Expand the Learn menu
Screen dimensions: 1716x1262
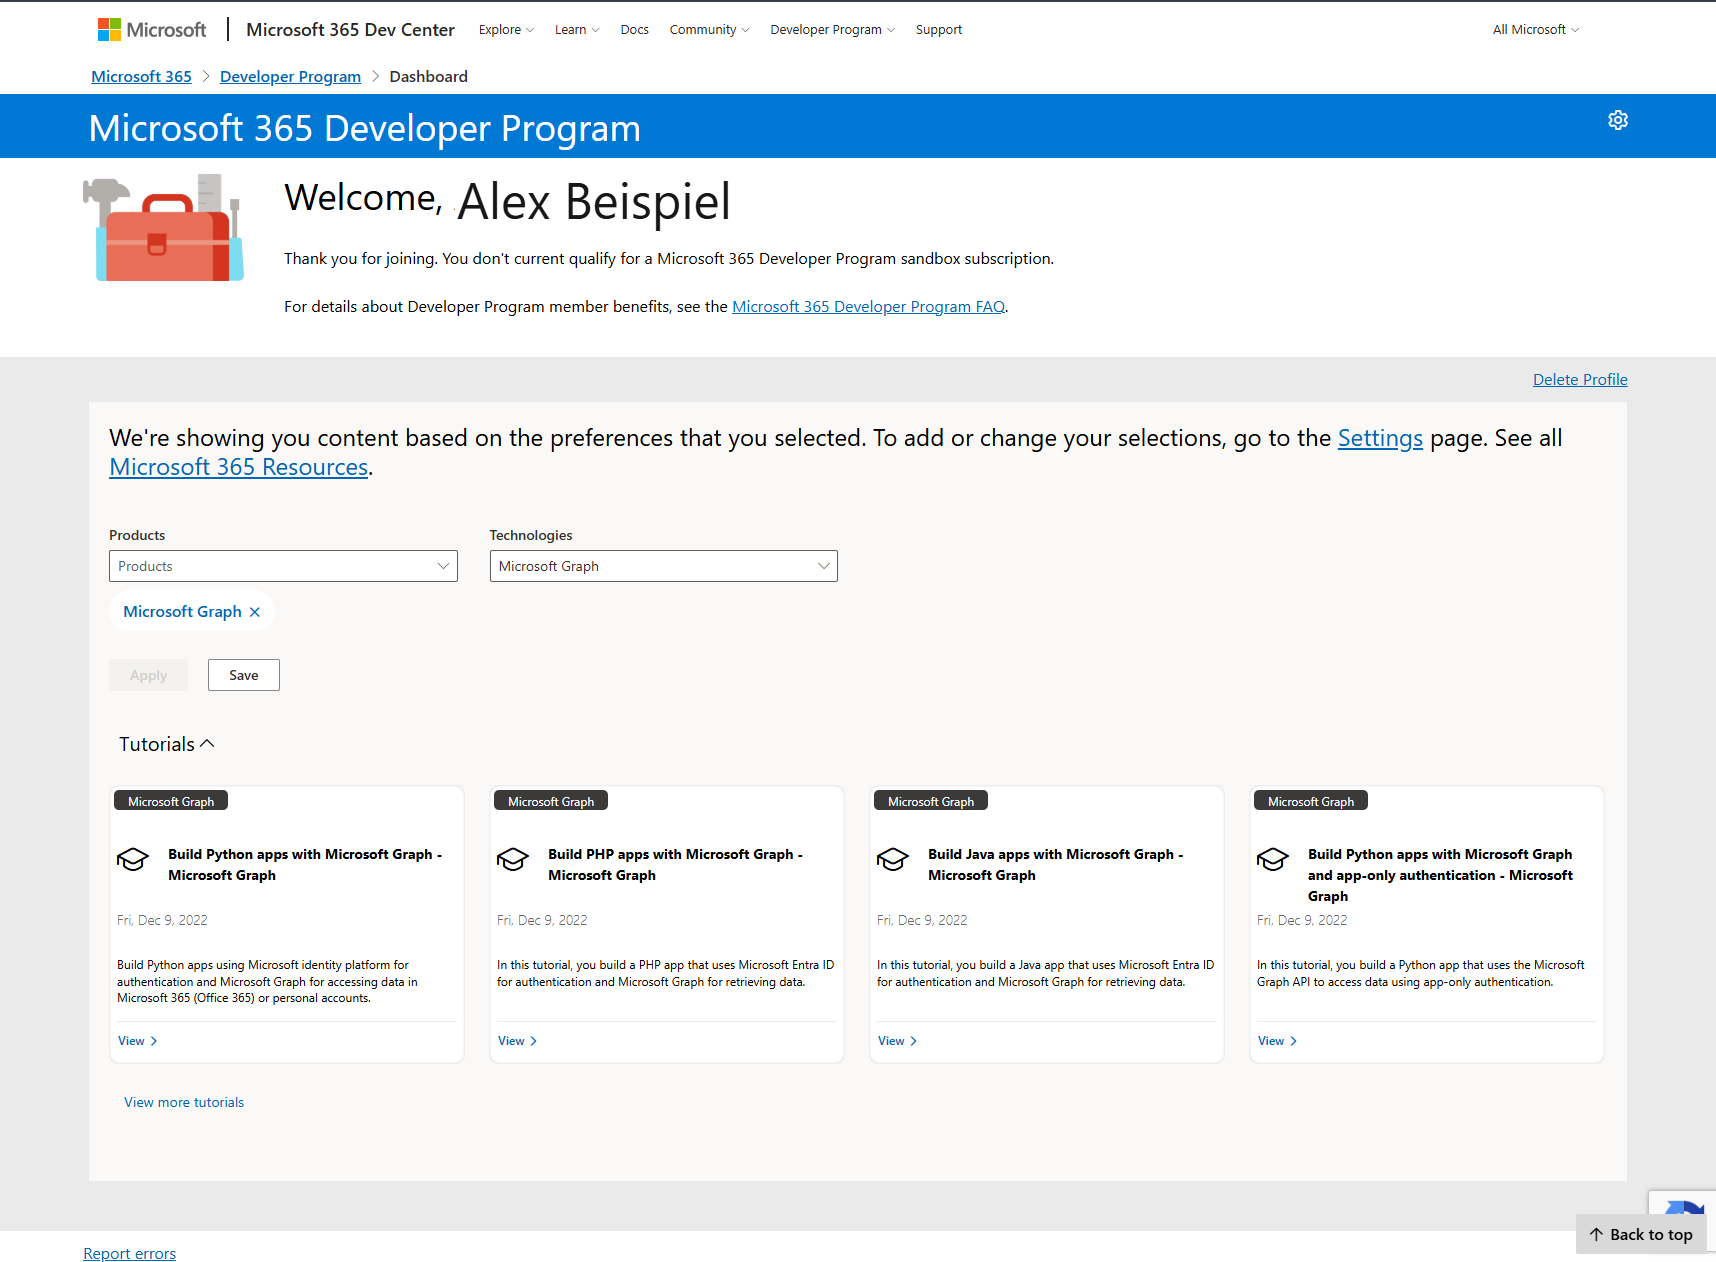pos(577,30)
